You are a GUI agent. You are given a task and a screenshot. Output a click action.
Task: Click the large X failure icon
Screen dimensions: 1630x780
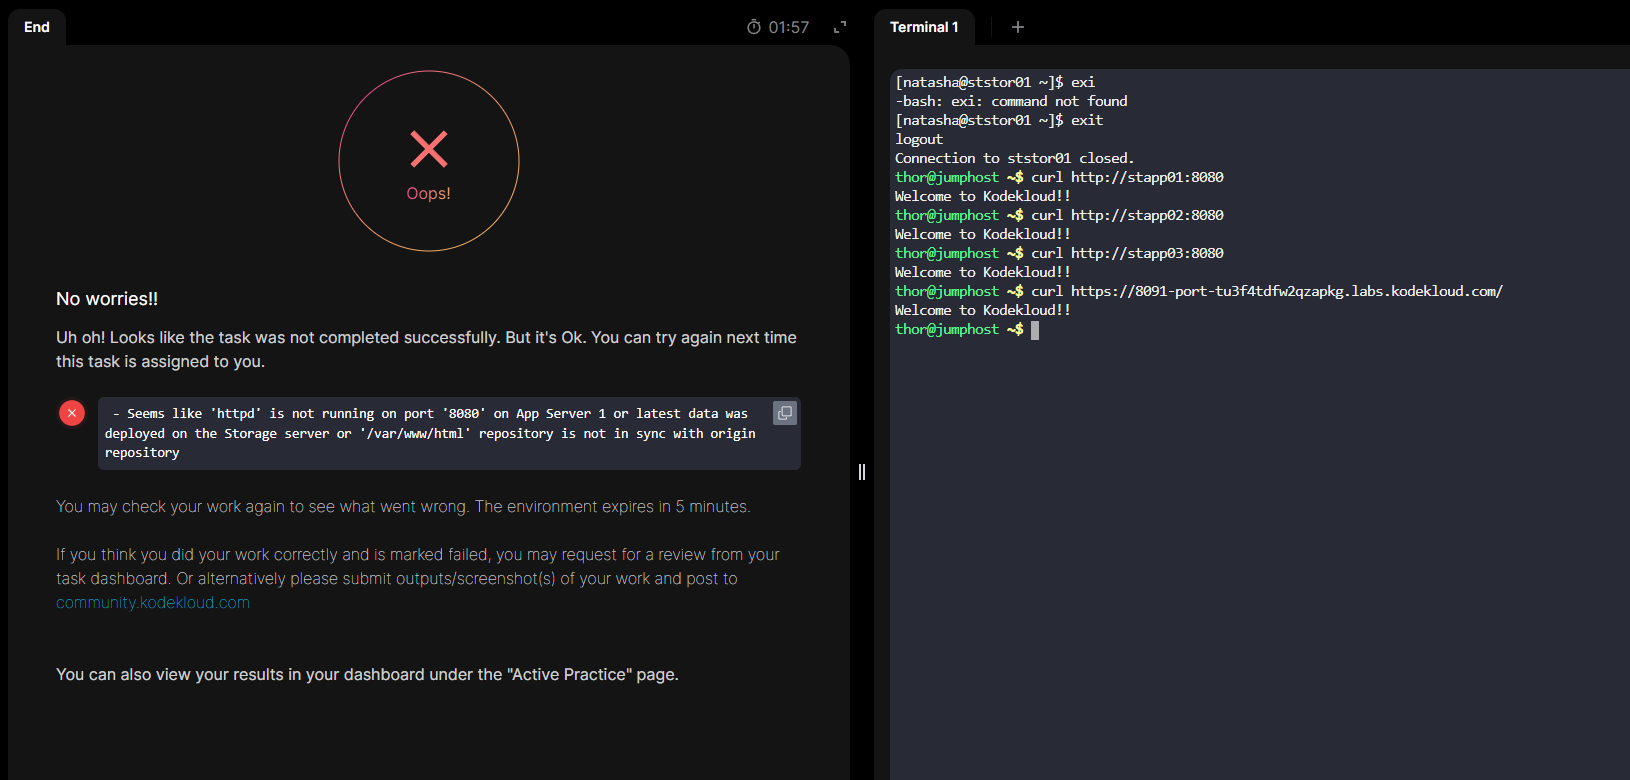pos(429,149)
